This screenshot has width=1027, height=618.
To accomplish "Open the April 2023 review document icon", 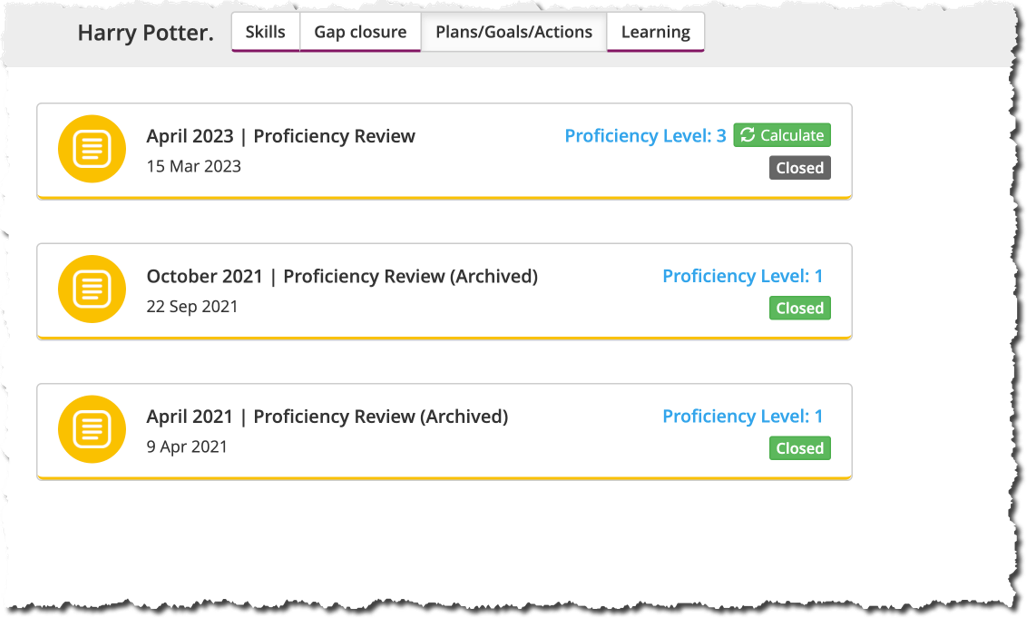I will click(92, 149).
